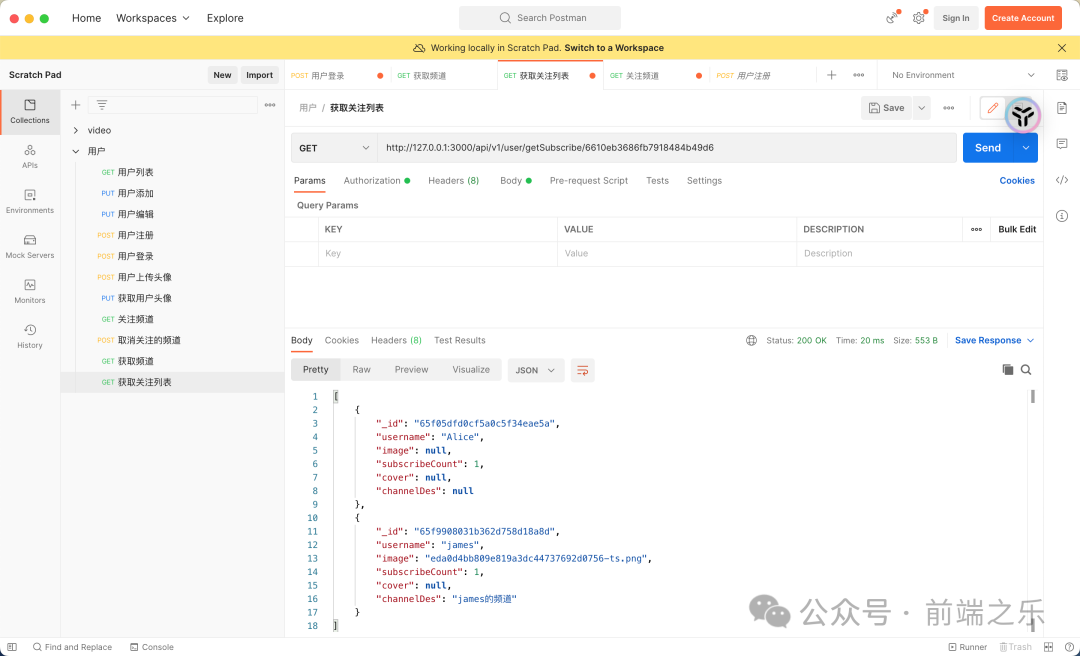Expand the video collection
Image resolution: width=1080 pixels, height=656 pixels.
pos(76,130)
